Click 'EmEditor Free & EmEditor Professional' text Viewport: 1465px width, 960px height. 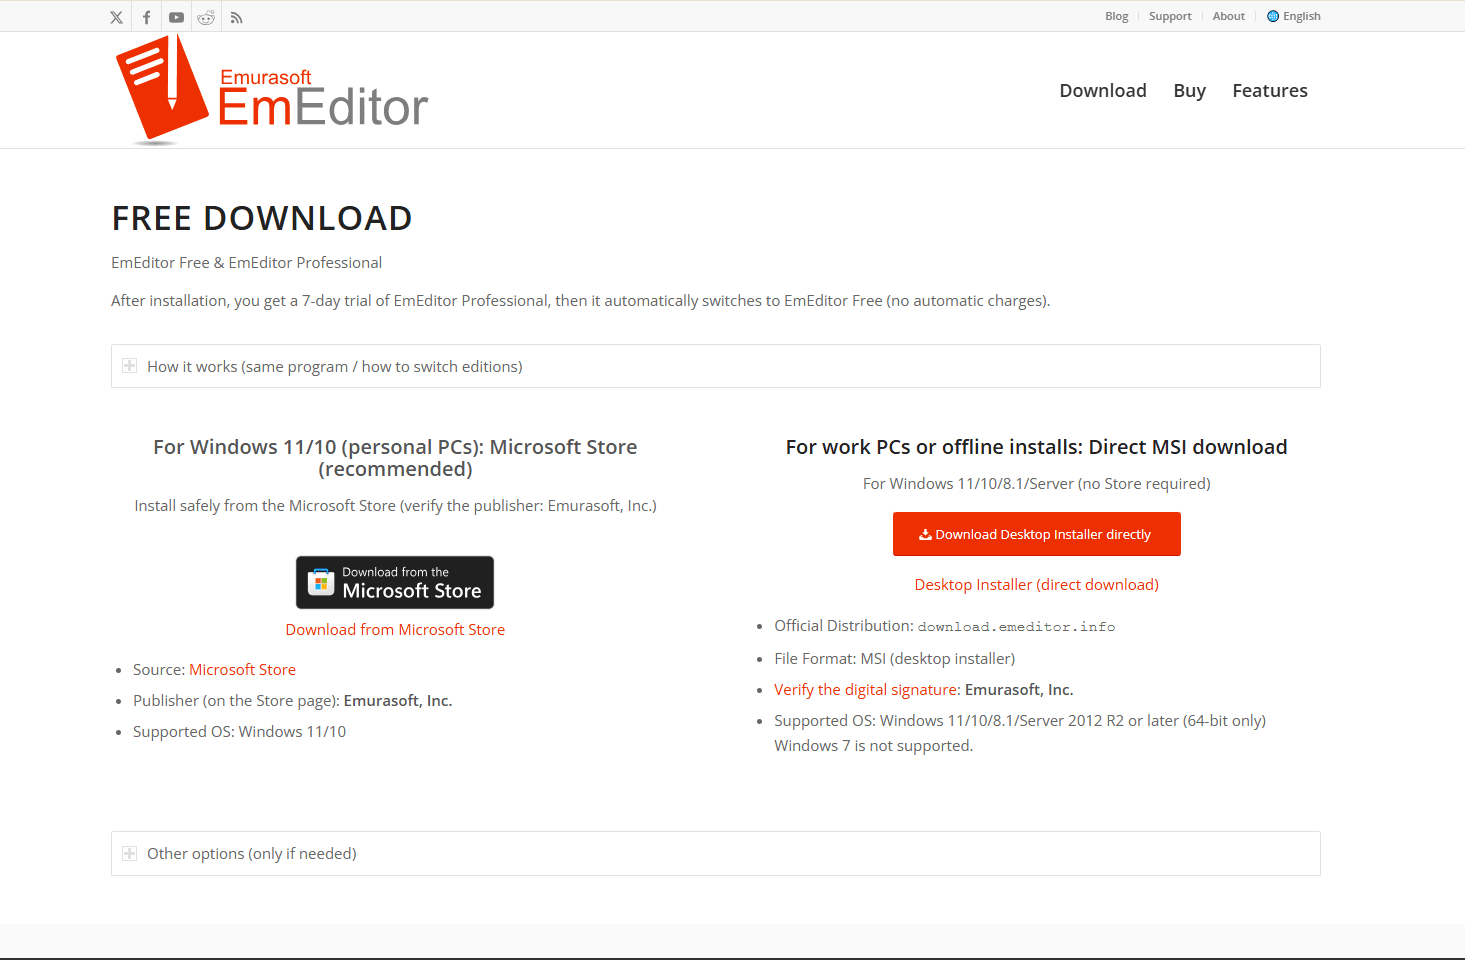246,263
